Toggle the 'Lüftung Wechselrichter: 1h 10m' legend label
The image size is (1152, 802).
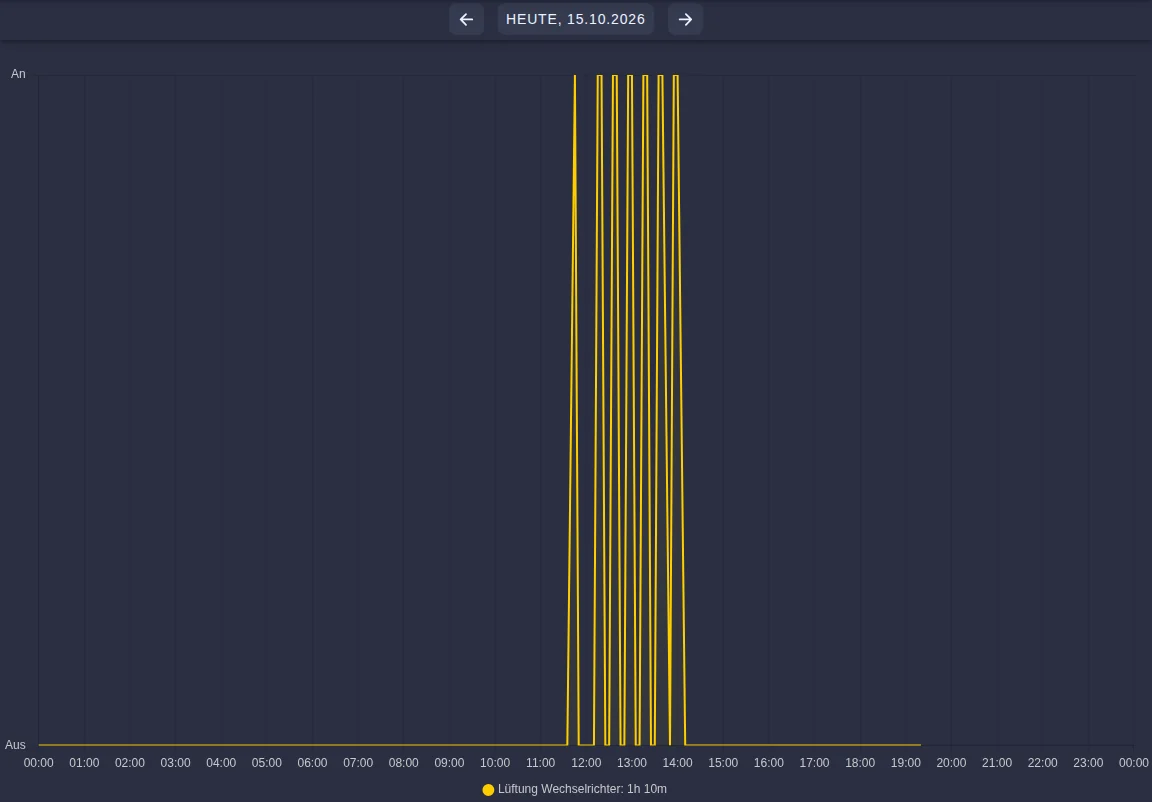583,789
